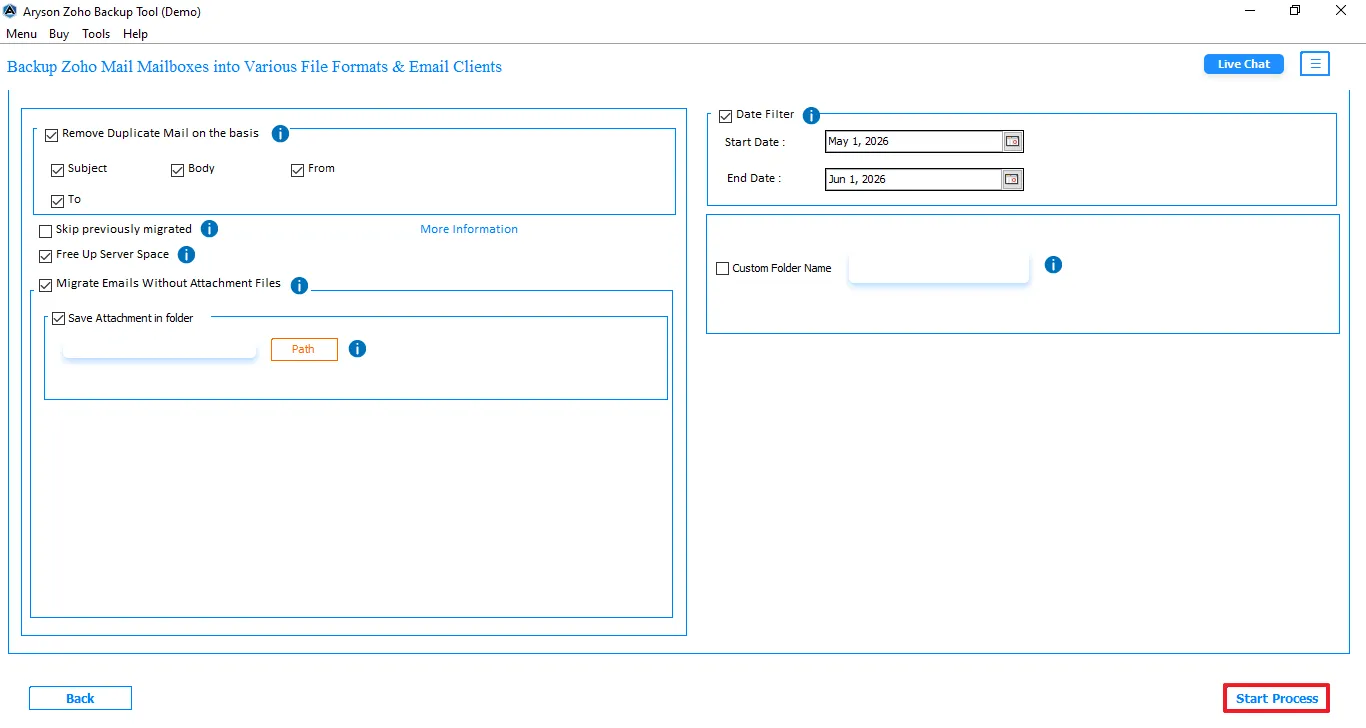This screenshot has width=1366, height=728.
Task: Toggle the To checkbox
Action: pyautogui.click(x=58, y=201)
